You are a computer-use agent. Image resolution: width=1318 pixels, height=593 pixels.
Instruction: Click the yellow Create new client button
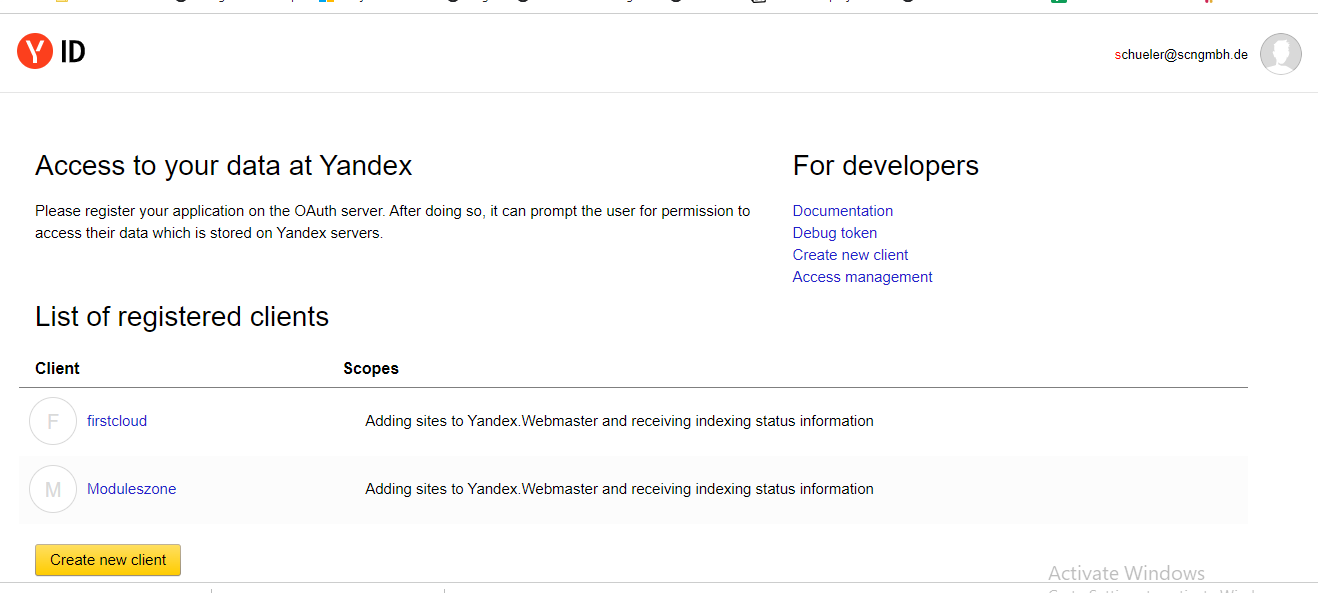point(108,560)
